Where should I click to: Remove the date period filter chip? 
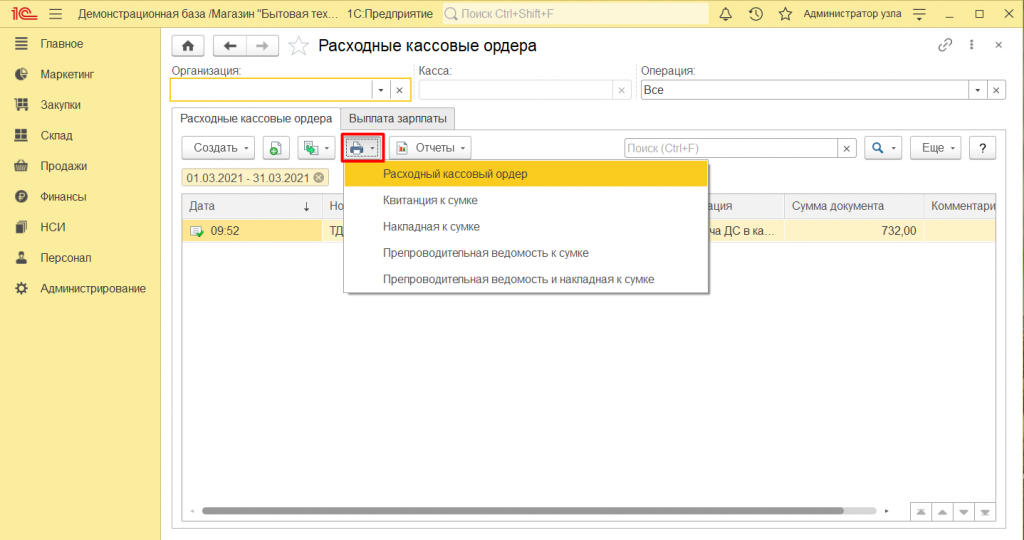click(x=319, y=178)
